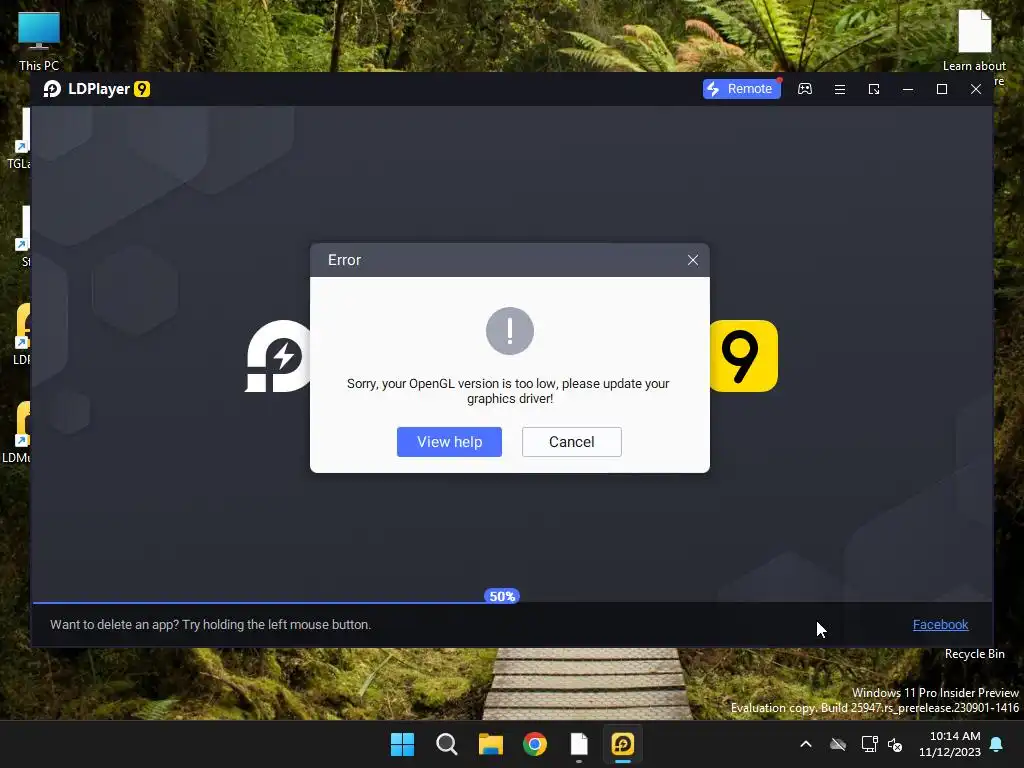Close the LDPlayer window
Screen dimensions: 1024x768
point(976,89)
